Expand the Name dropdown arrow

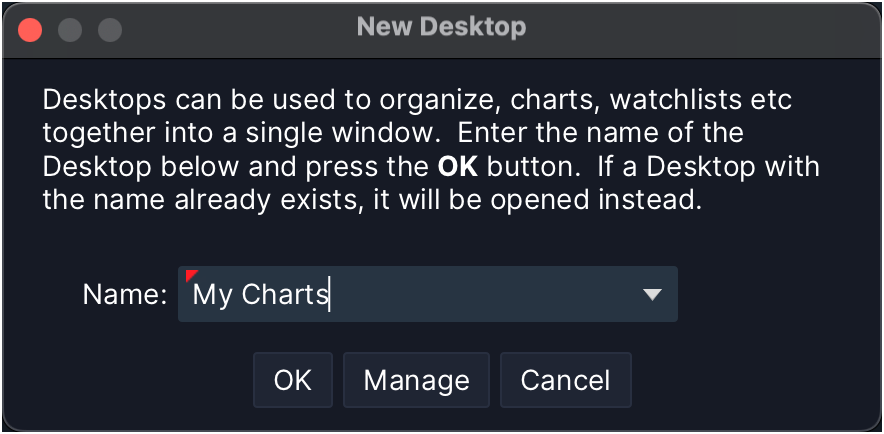click(x=652, y=294)
